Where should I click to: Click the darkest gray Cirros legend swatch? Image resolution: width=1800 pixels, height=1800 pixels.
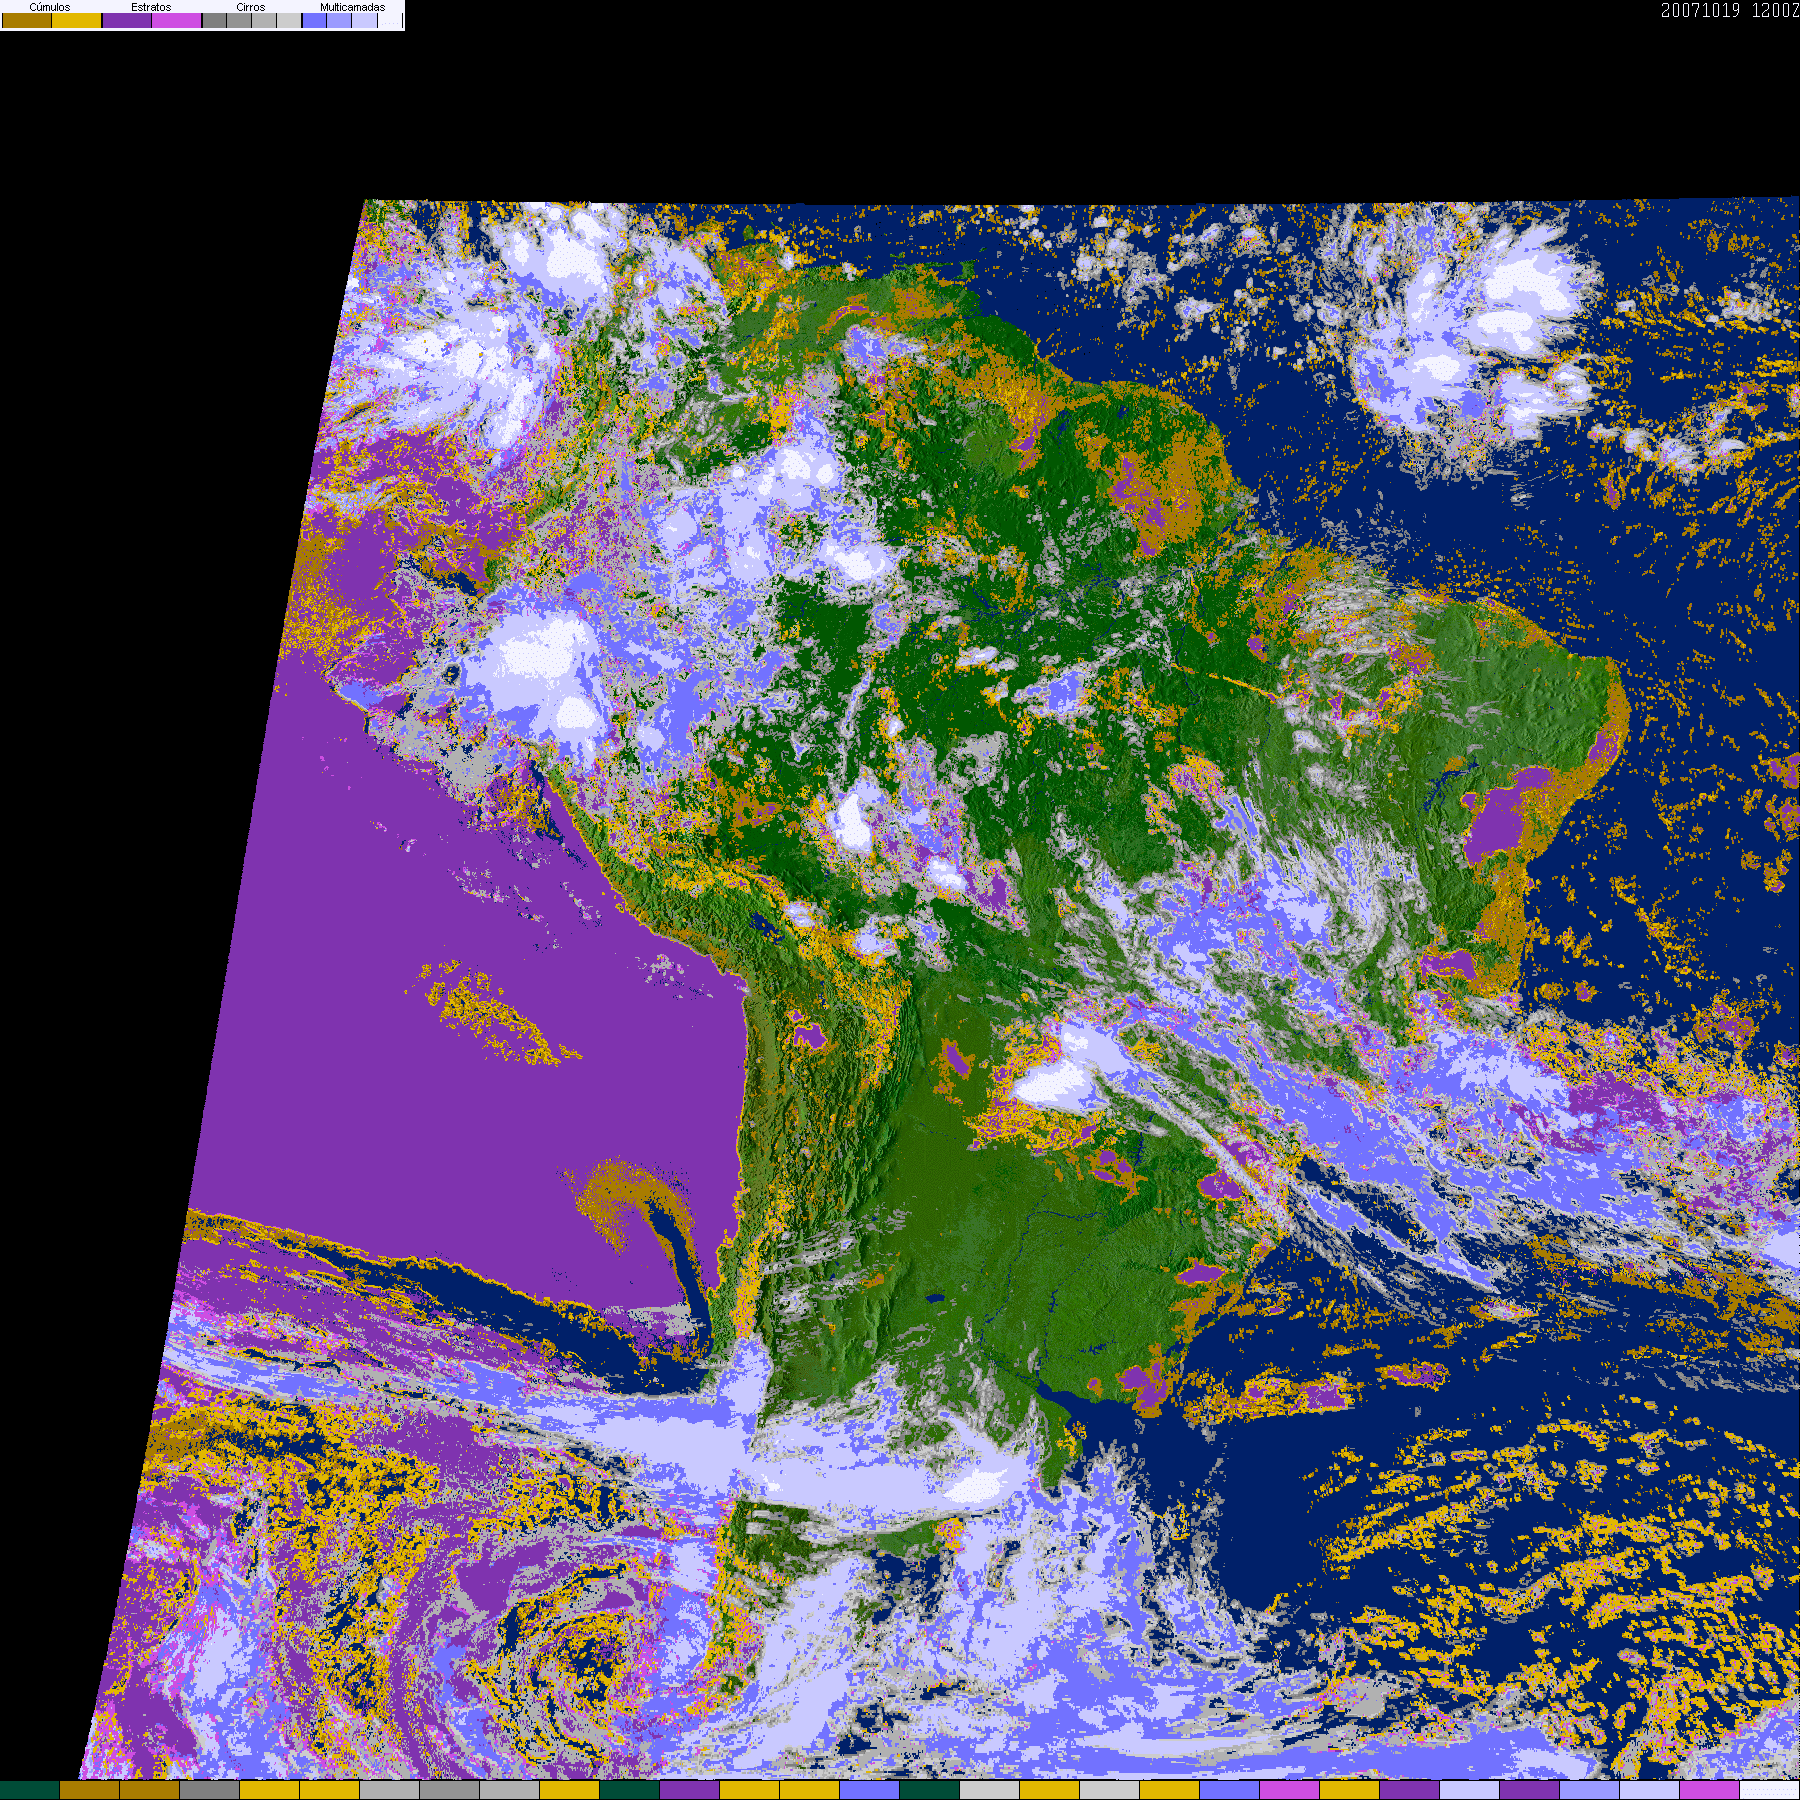[x=215, y=20]
